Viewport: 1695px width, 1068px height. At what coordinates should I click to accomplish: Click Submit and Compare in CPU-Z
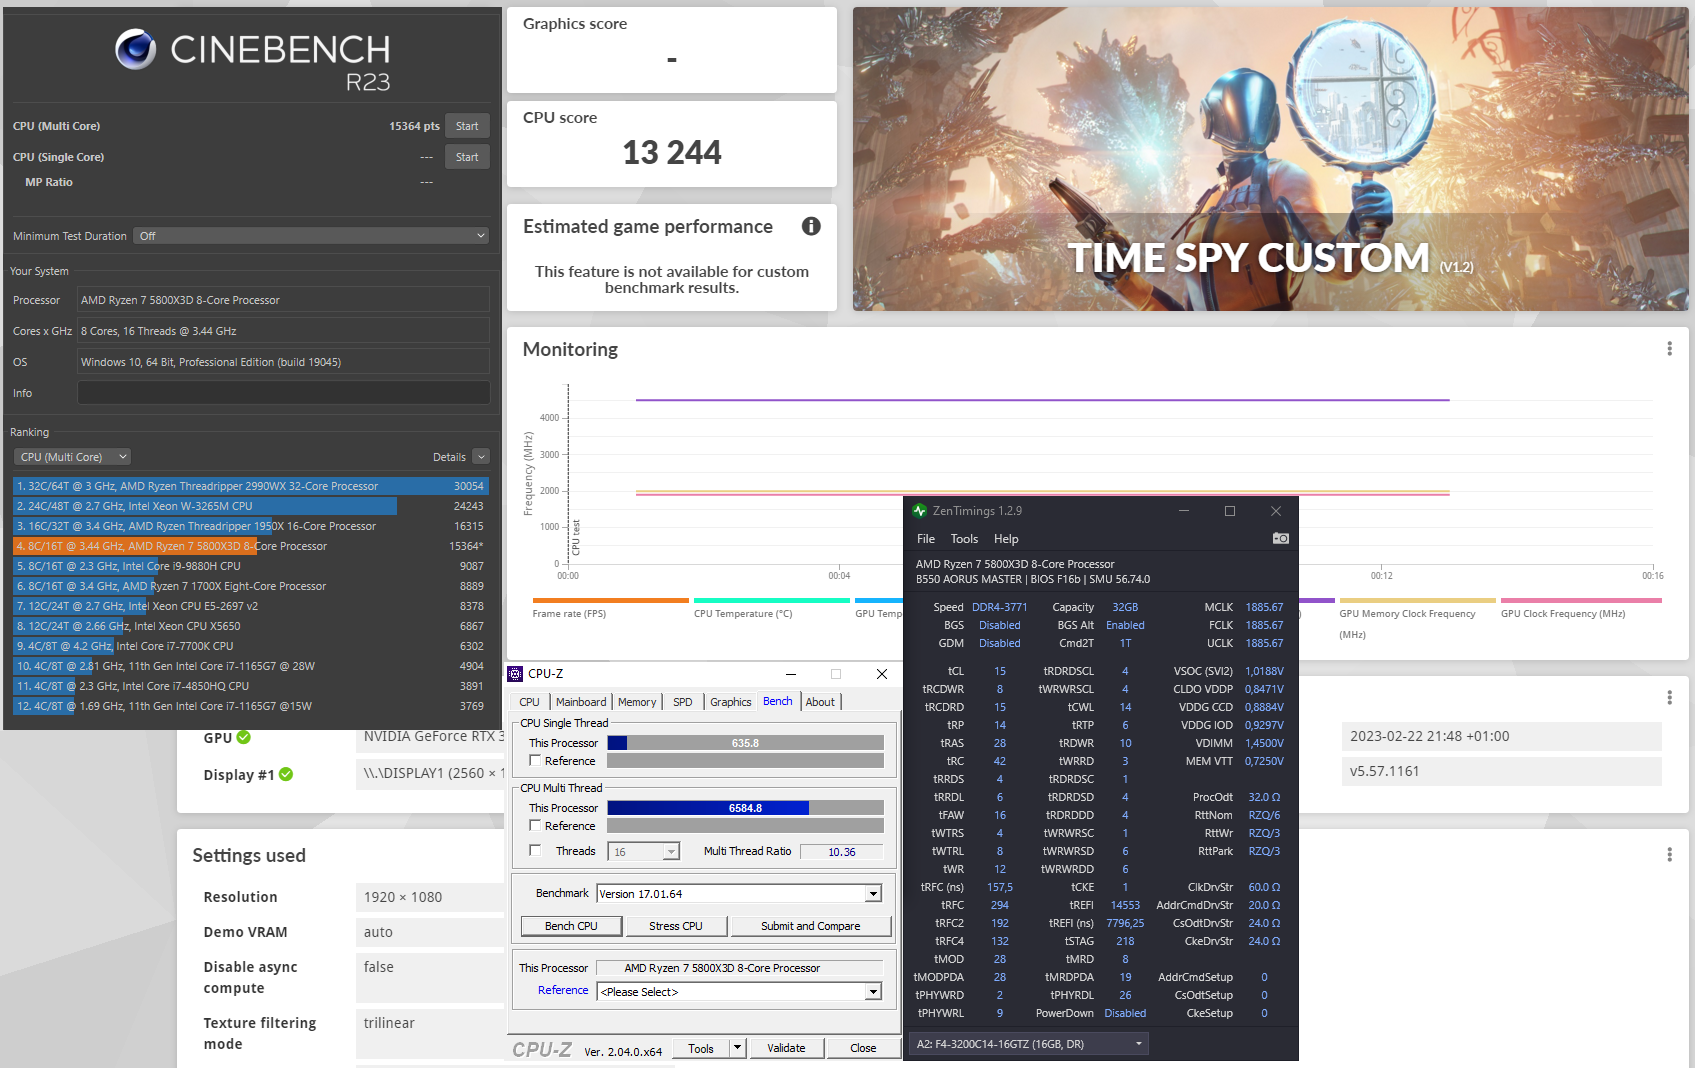pos(811,926)
